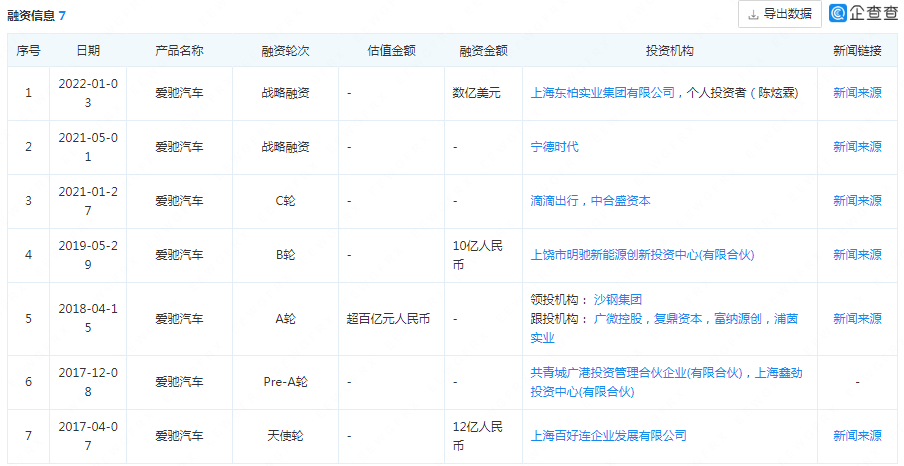The width and height of the screenshot is (904, 466).
Task: Open 上海百好连企业发展有限公司 link
Action: pyautogui.click(x=608, y=435)
